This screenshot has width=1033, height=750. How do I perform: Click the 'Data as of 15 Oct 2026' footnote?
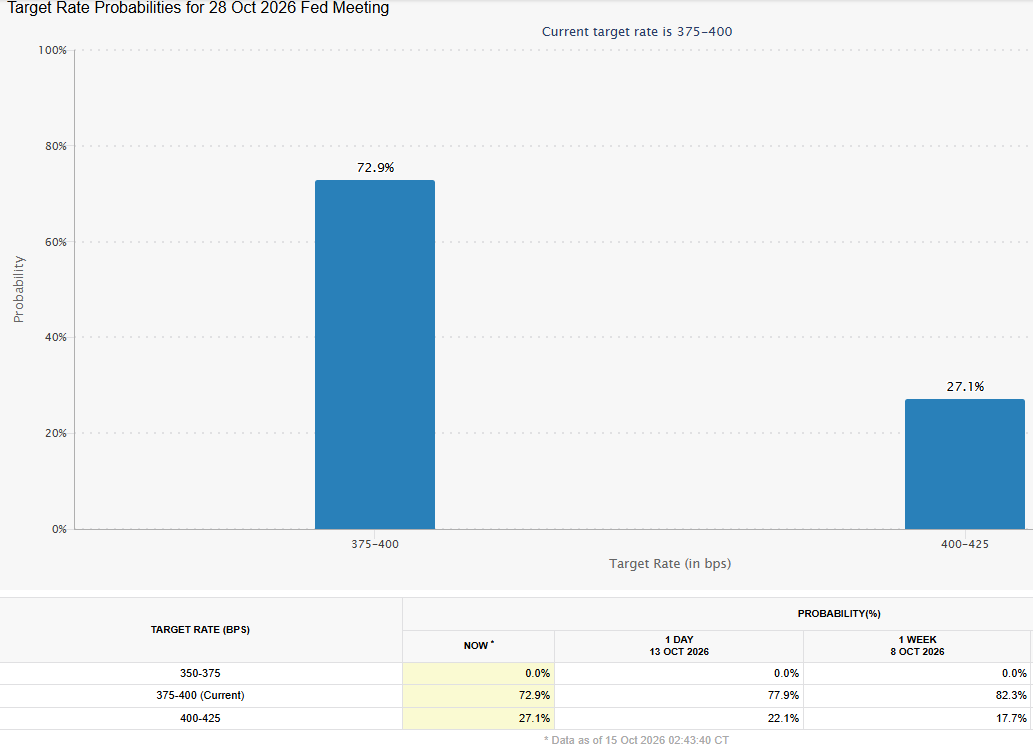point(636,740)
